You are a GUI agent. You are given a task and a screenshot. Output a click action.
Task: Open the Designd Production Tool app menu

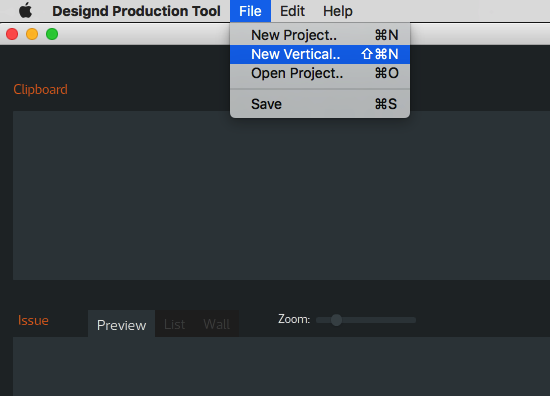pos(136,11)
